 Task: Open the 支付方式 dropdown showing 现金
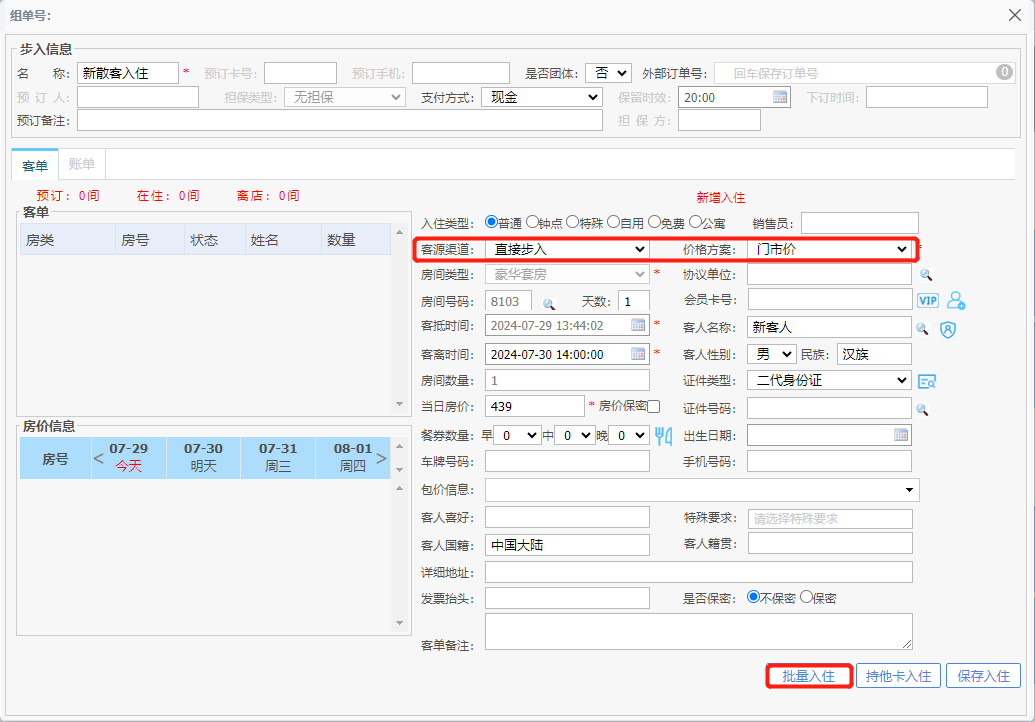point(542,97)
